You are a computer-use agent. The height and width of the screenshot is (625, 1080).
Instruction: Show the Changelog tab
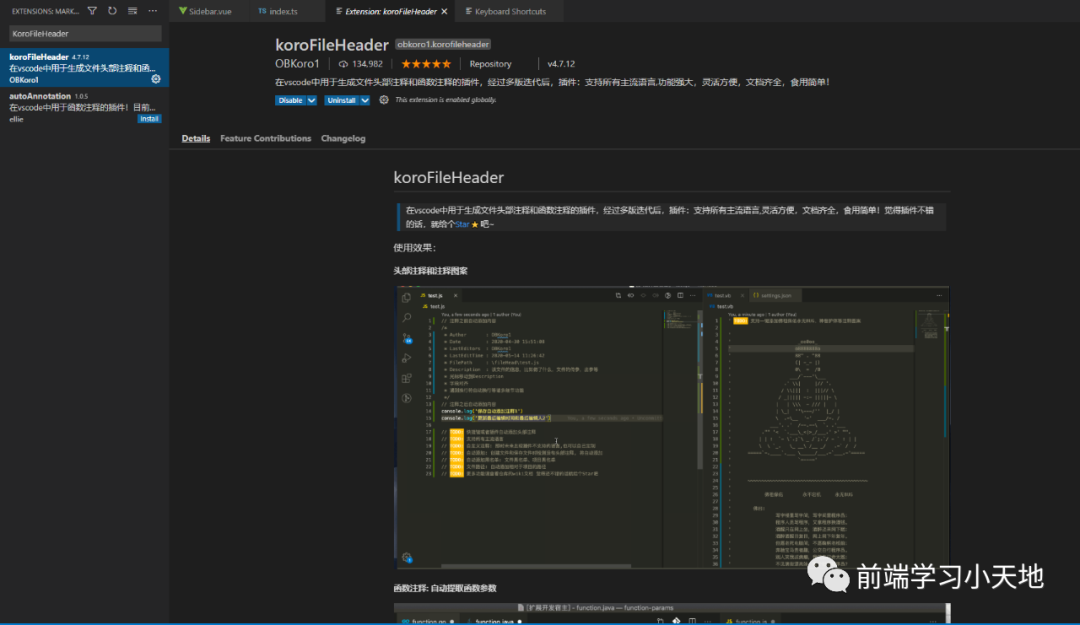coord(343,138)
